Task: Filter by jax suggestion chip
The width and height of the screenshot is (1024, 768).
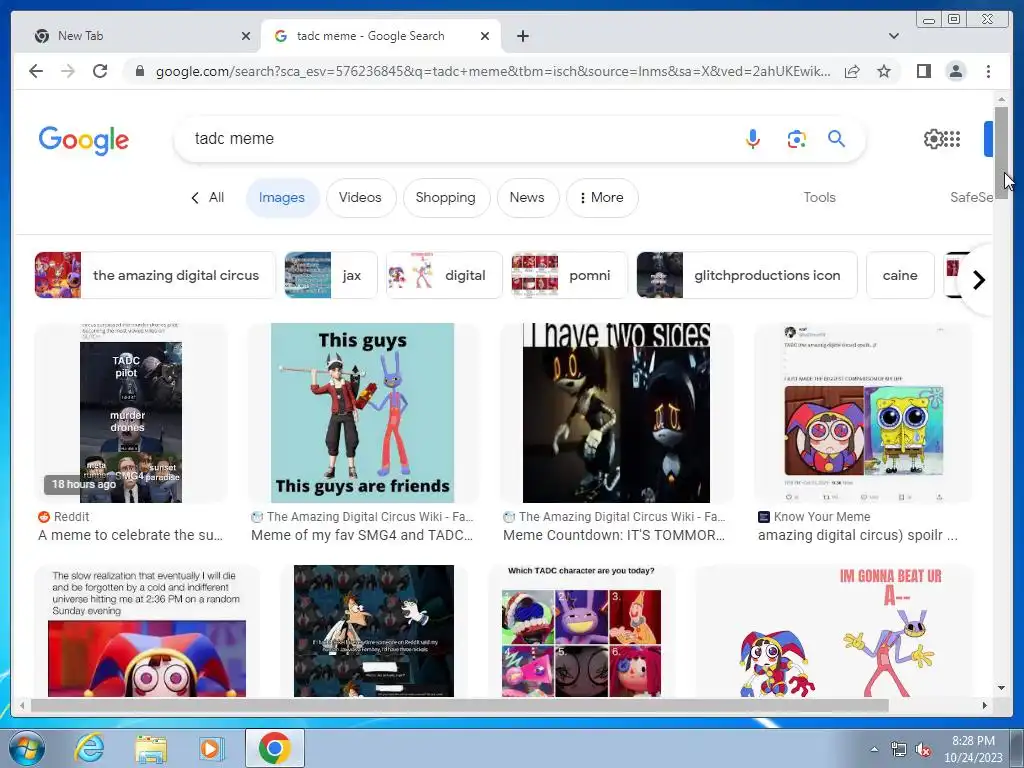Action: [330, 275]
